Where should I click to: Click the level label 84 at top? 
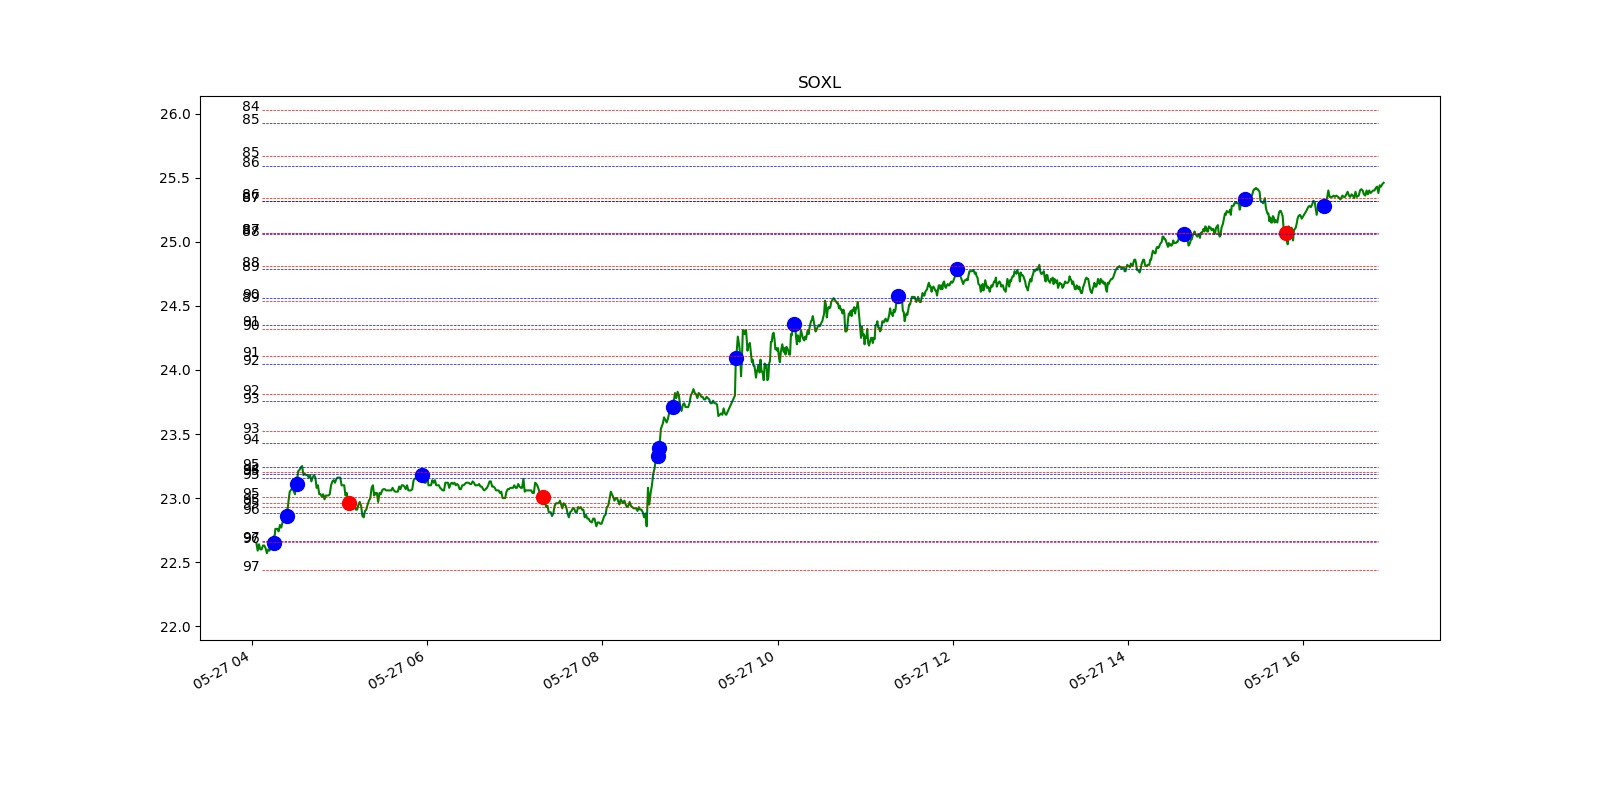[251, 106]
